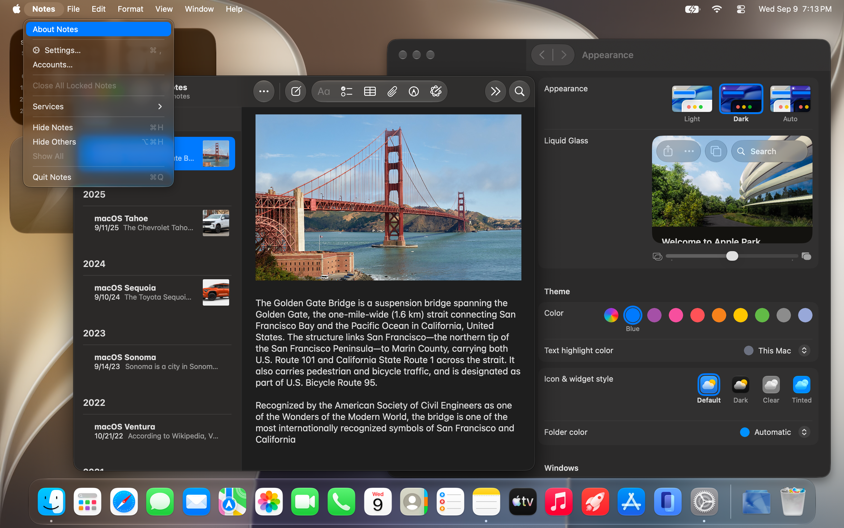
Task: Open the Trash in the Dock
Action: pyautogui.click(x=793, y=502)
